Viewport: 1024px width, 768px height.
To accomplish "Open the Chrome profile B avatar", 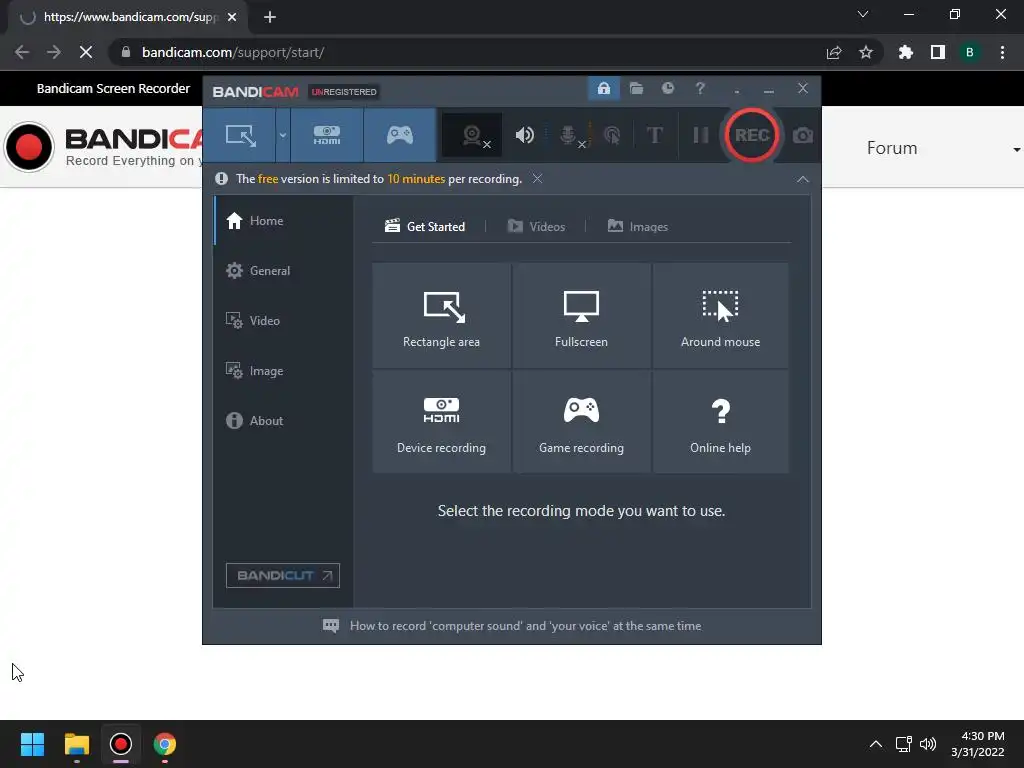I will (x=969, y=52).
